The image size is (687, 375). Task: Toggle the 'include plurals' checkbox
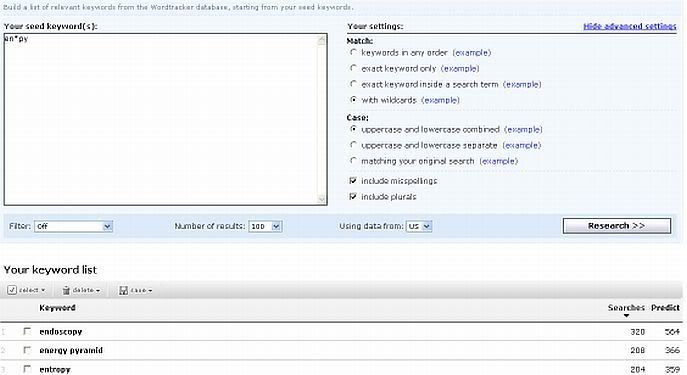click(353, 196)
